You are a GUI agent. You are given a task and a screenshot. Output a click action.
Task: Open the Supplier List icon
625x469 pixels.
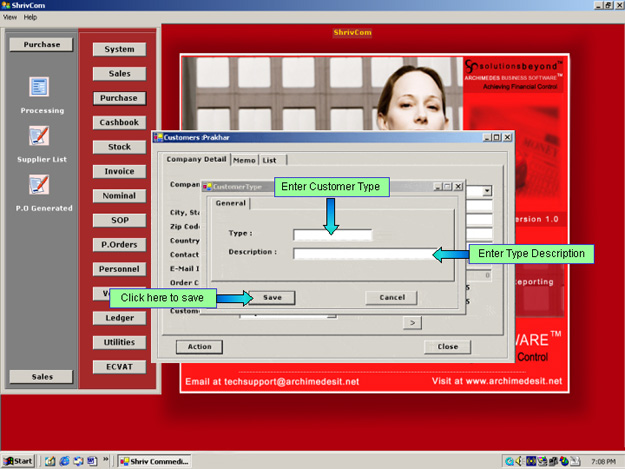[39, 136]
